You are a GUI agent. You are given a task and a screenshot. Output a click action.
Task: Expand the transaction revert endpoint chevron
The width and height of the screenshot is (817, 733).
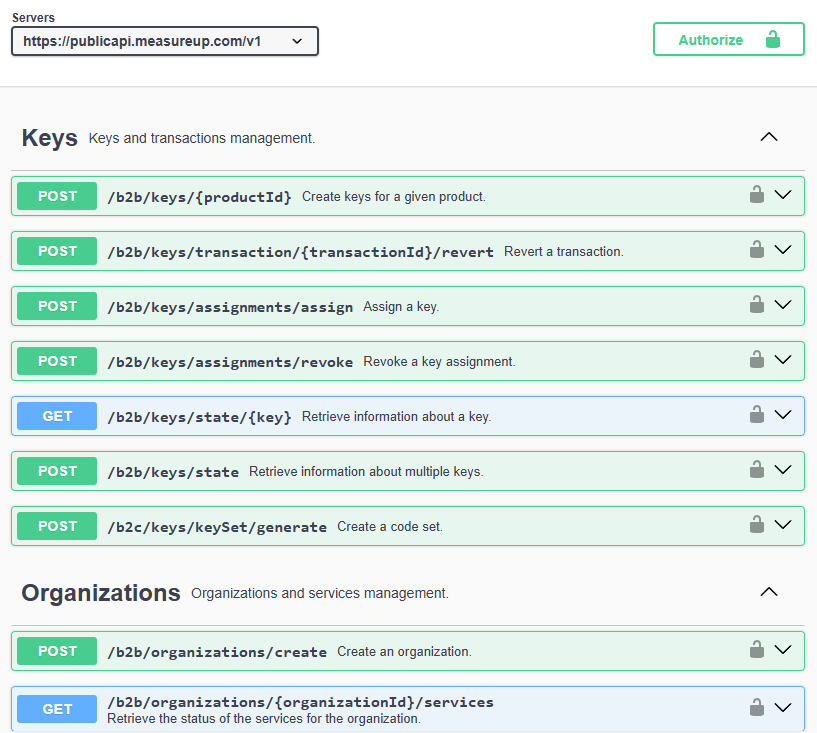(x=783, y=250)
